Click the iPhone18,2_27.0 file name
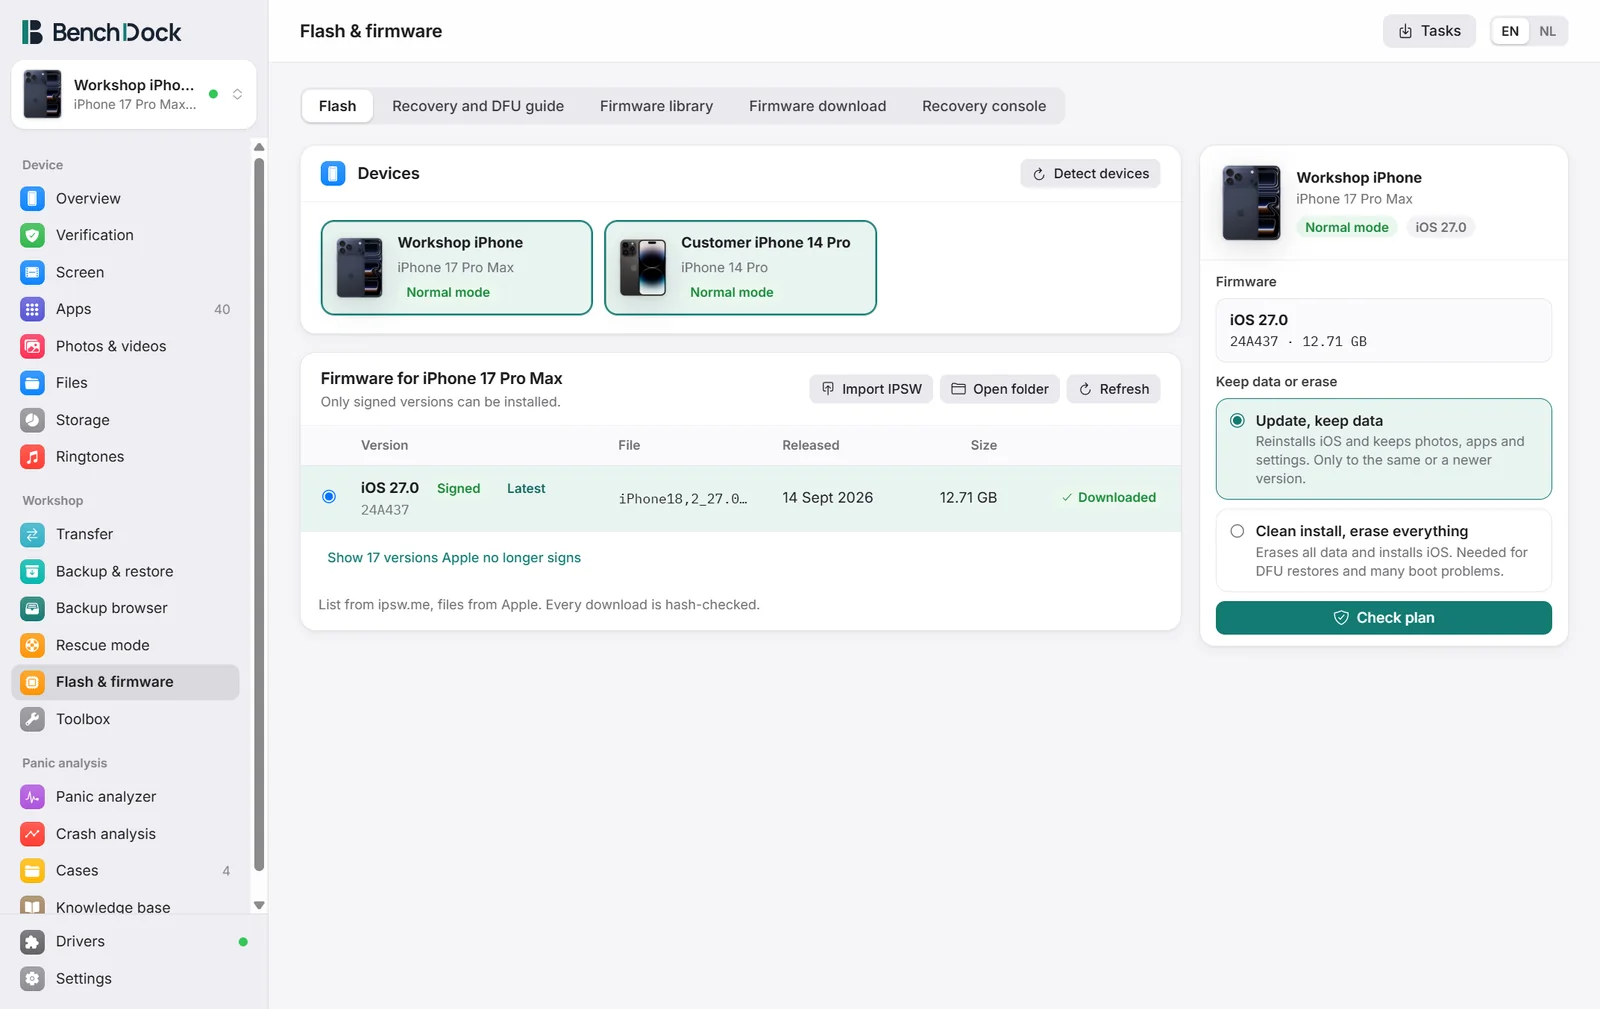This screenshot has height=1009, width=1600. coord(682,498)
